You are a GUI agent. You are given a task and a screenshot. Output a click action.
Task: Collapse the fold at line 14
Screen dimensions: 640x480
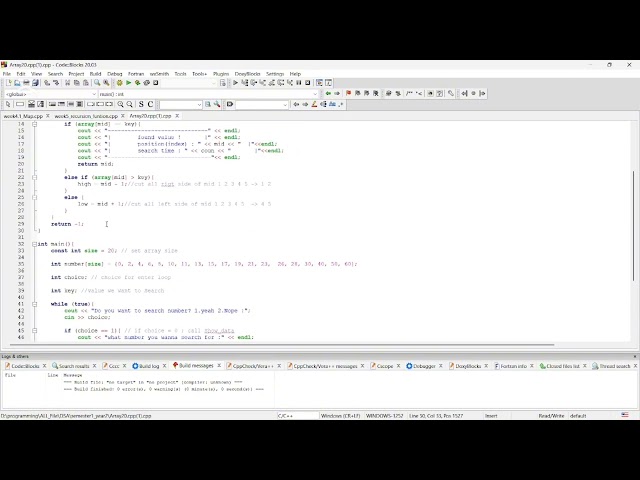(35, 124)
